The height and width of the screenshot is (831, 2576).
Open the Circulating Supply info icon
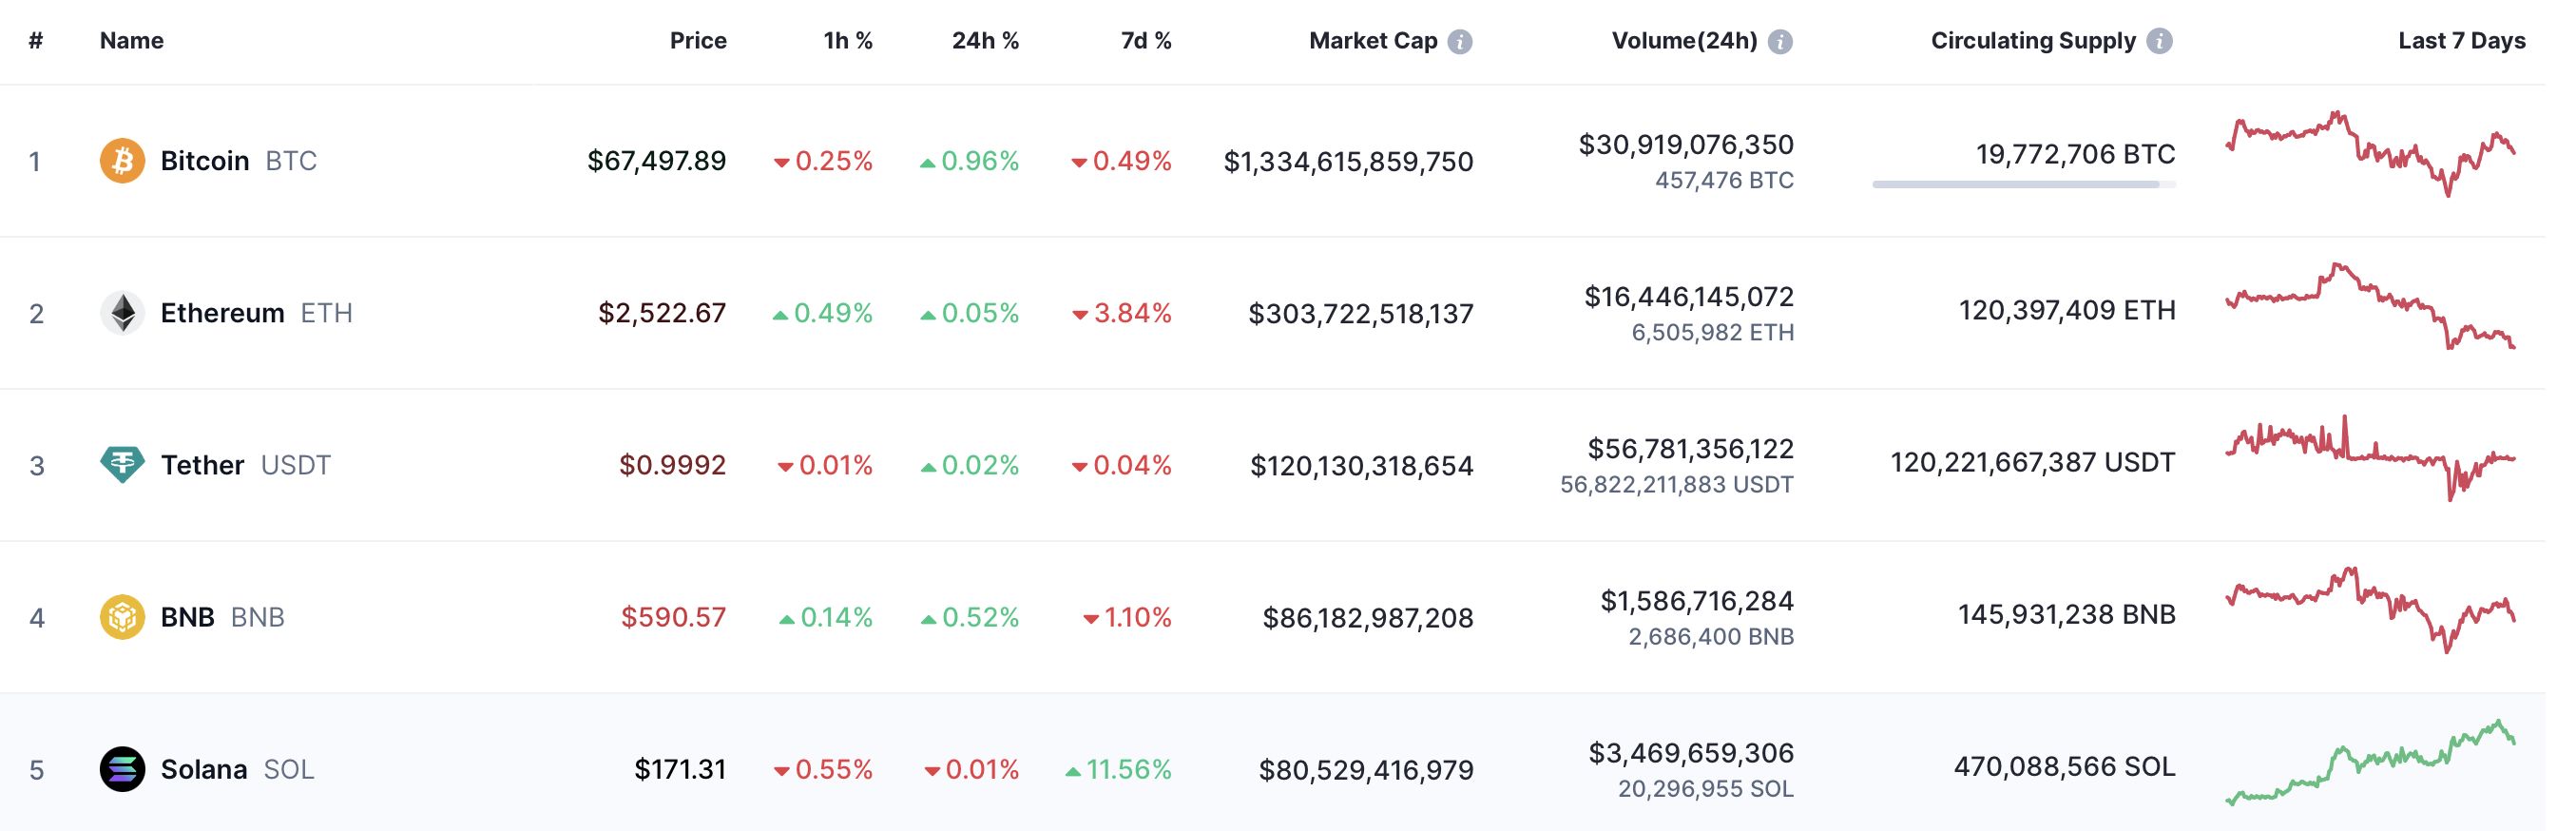(2160, 42)
